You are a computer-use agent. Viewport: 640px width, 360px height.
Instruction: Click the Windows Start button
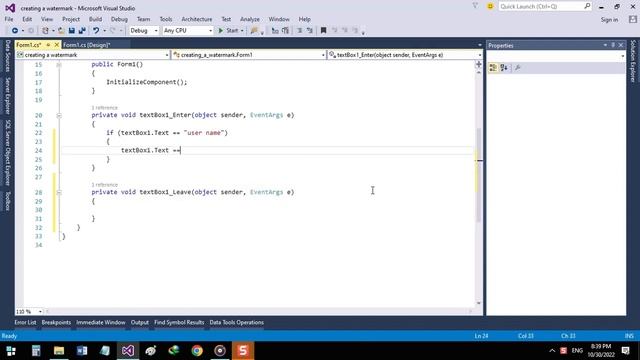[11, 351]
